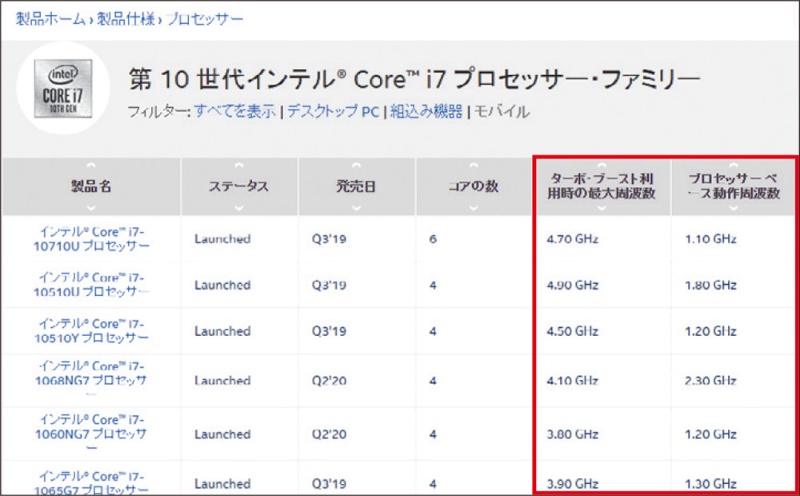Open the Core i7-1068NG7 processor link
This screenshot has width=800, height=496.
pos(91,380)
